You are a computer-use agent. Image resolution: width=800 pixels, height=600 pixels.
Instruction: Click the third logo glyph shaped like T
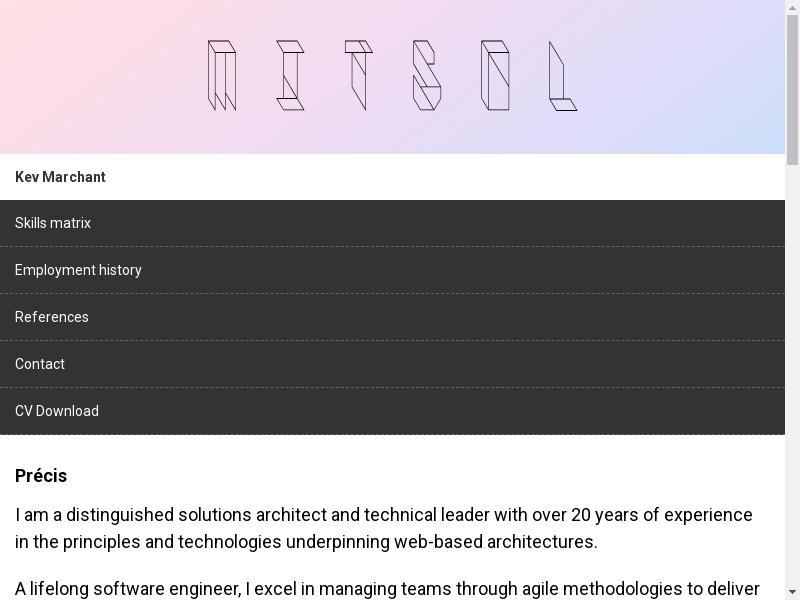coord(358,75)
